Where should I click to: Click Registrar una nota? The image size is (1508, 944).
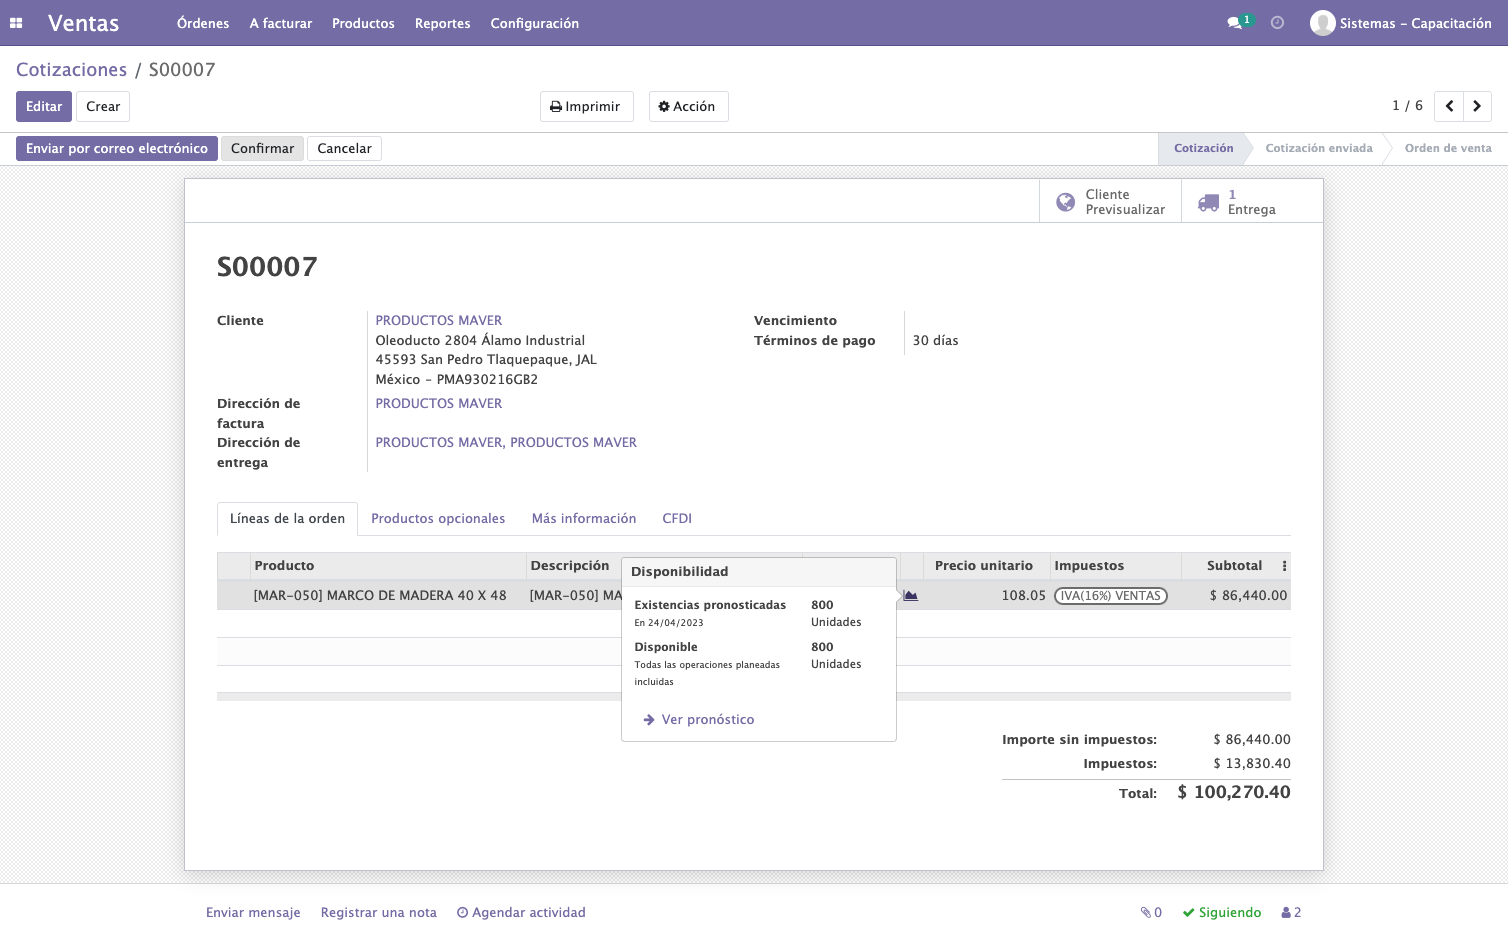coord(379,912)
